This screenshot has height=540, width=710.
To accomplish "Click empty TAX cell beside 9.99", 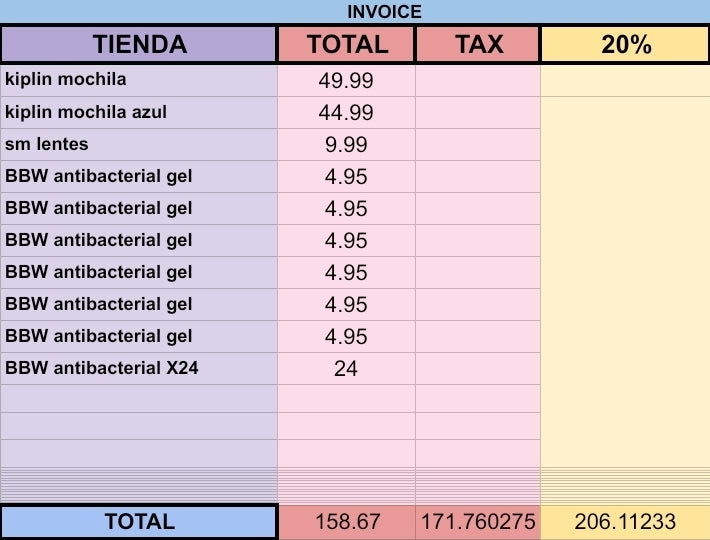I will (478, 144).
